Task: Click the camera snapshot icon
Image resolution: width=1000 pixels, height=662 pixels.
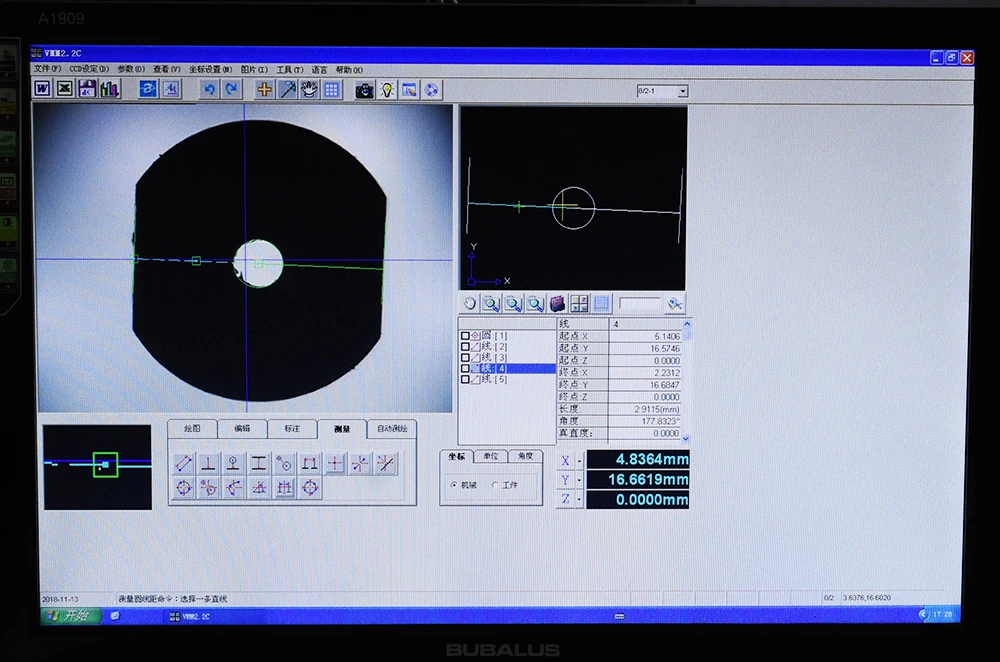Action: [x=364, y=91]
